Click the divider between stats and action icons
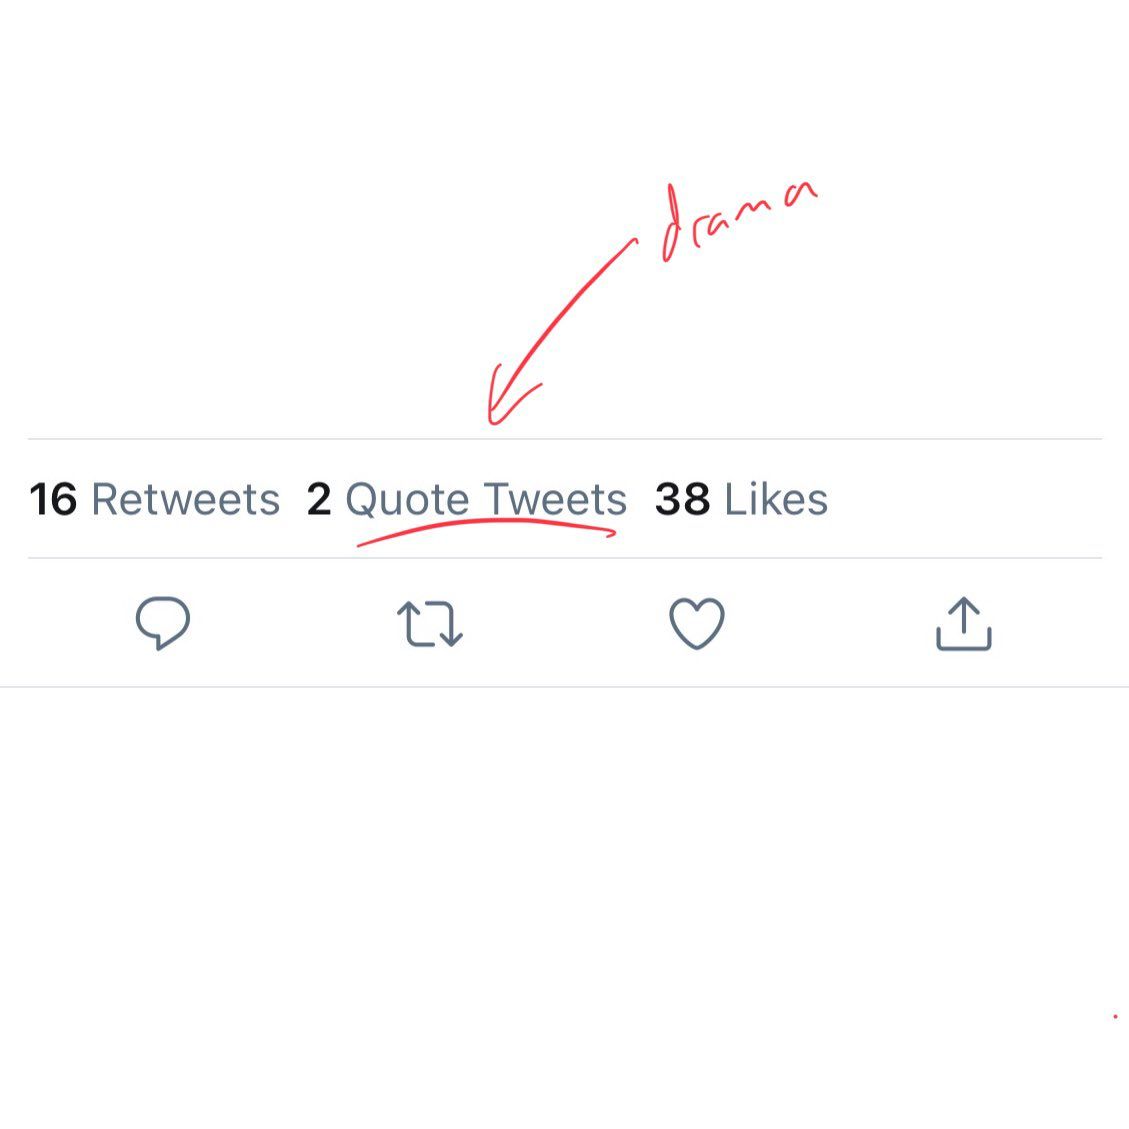This screenshot has height=1129, width=1129. (x=564, y=558)
